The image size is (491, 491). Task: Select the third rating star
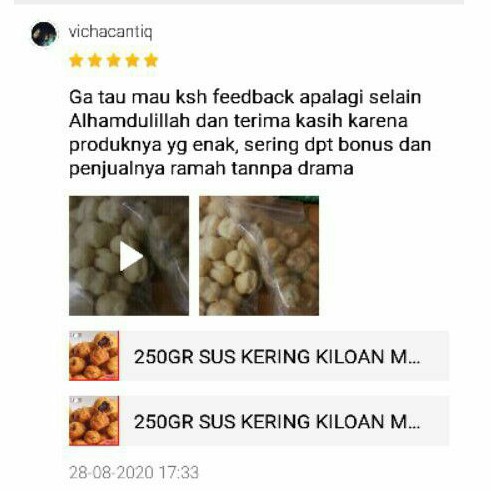click(114, 61)
